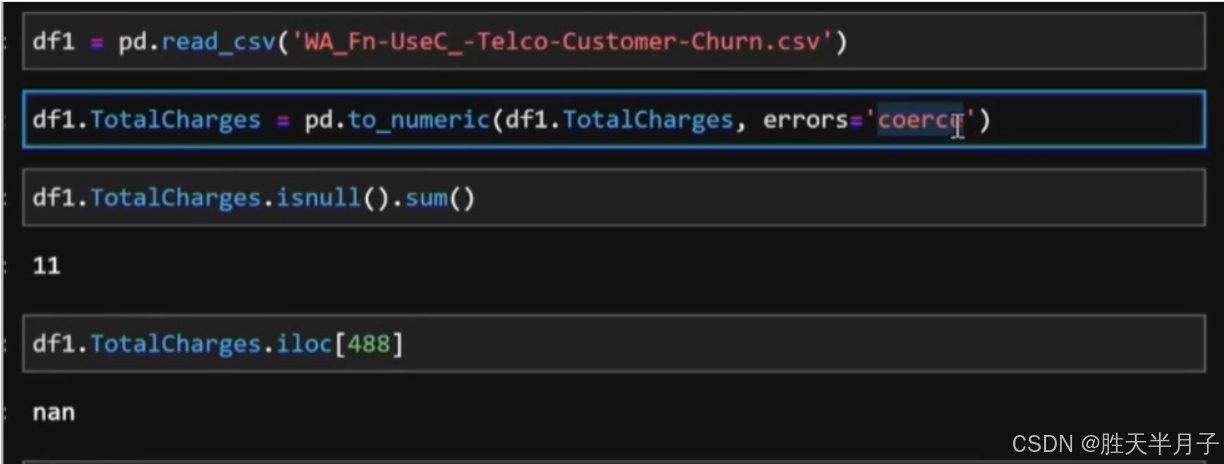Click the read_csv code cell
Viewport: 1224px width, 464px height.
pos(1000,44)
